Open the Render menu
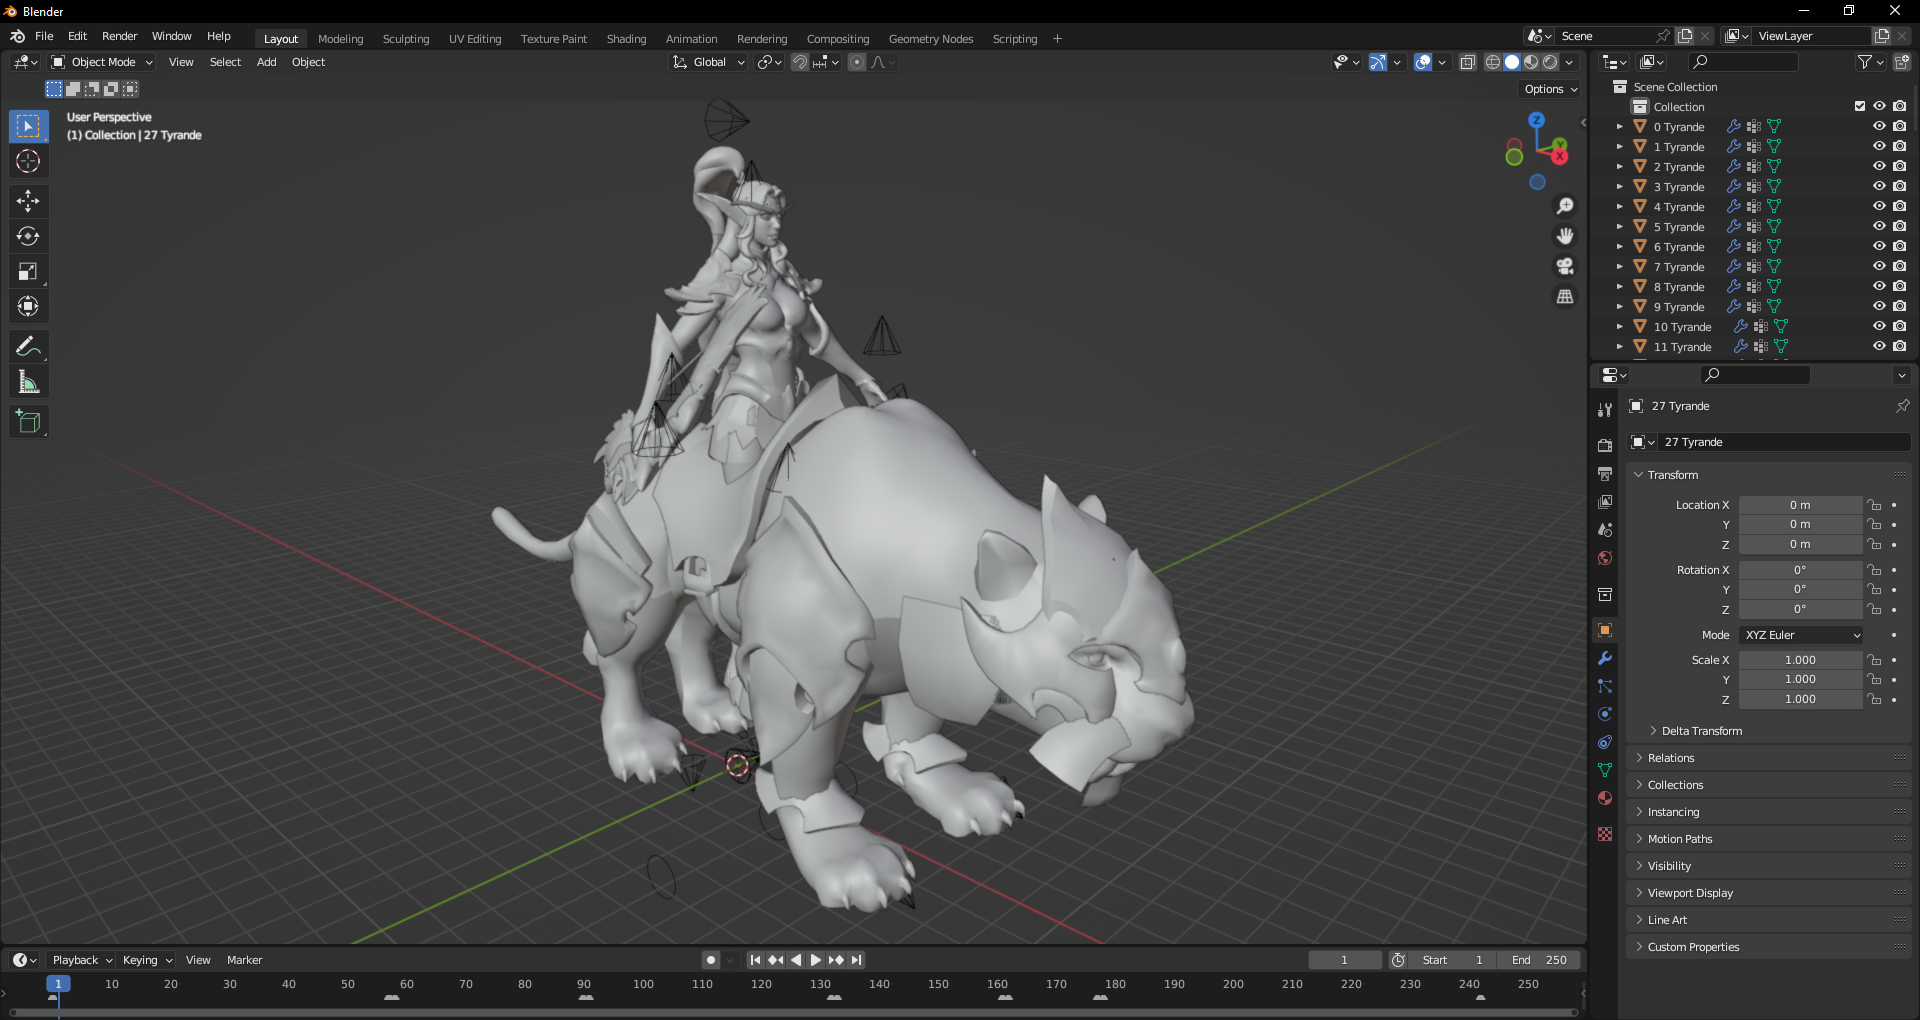Screen dimensions: 1920x1020 (119, 36)
